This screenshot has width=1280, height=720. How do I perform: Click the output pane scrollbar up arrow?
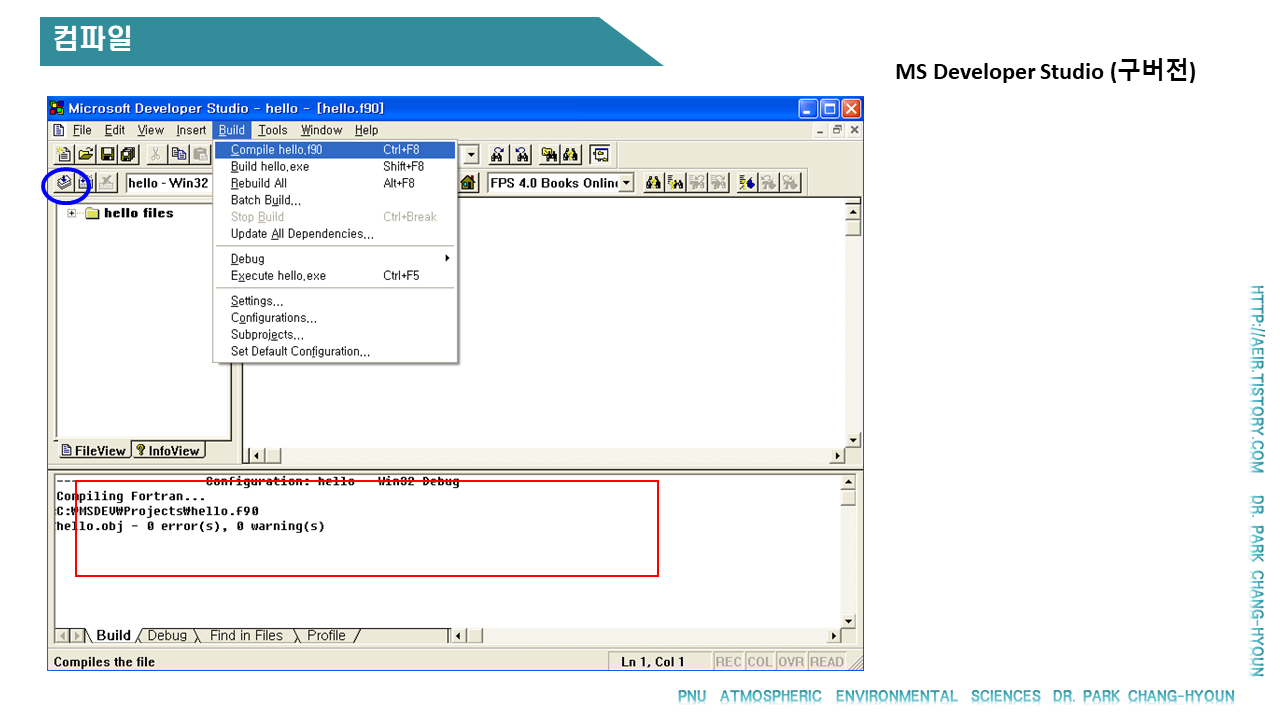(x=848, y=483)
